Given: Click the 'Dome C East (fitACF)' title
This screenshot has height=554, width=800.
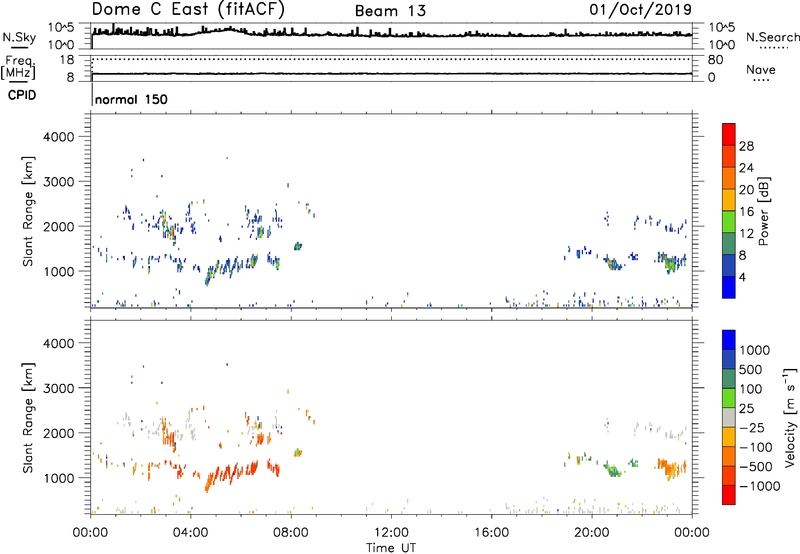Looking at the screenshot, I should [188, 9].
